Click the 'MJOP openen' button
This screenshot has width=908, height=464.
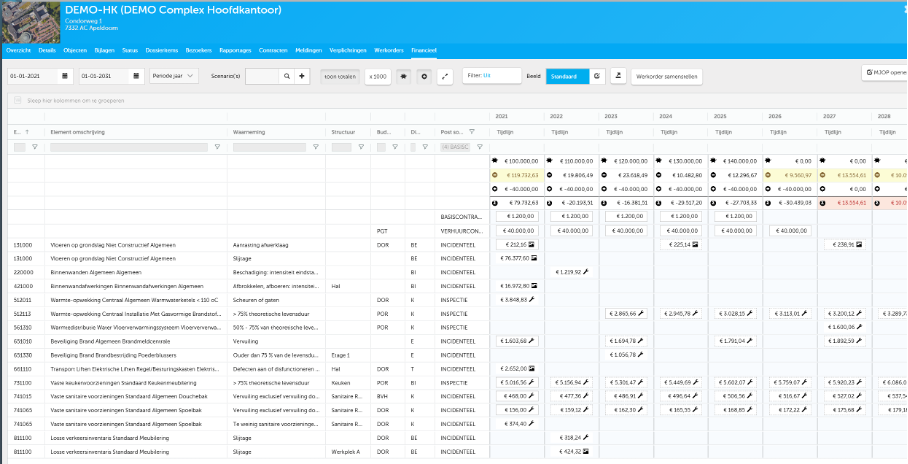point(885,72)
